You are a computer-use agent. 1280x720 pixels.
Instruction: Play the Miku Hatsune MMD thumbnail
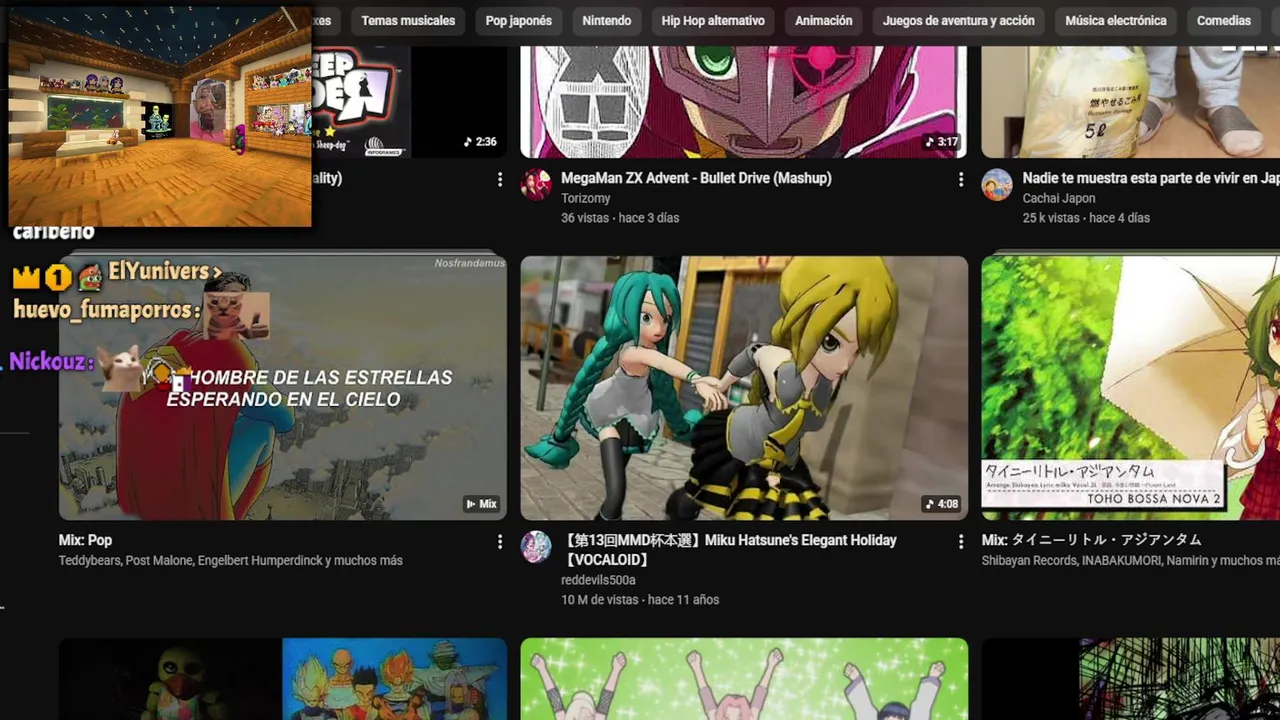pyautogui.click(x=744, y=388)
